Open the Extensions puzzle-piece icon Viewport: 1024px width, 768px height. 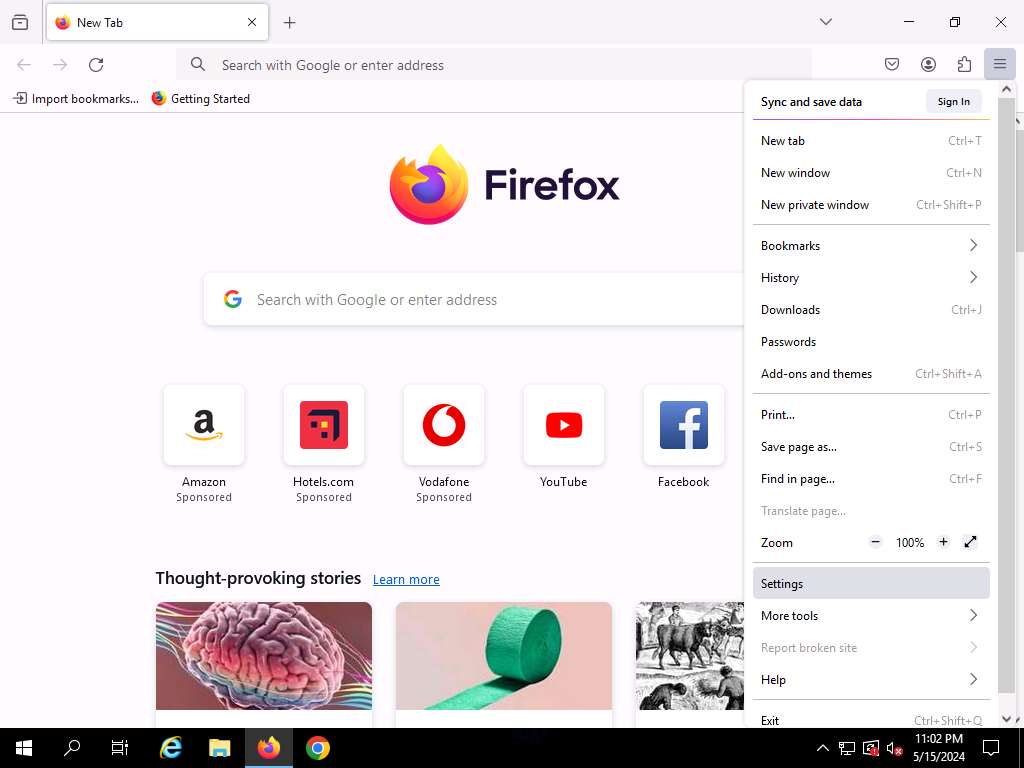[964, 65]
